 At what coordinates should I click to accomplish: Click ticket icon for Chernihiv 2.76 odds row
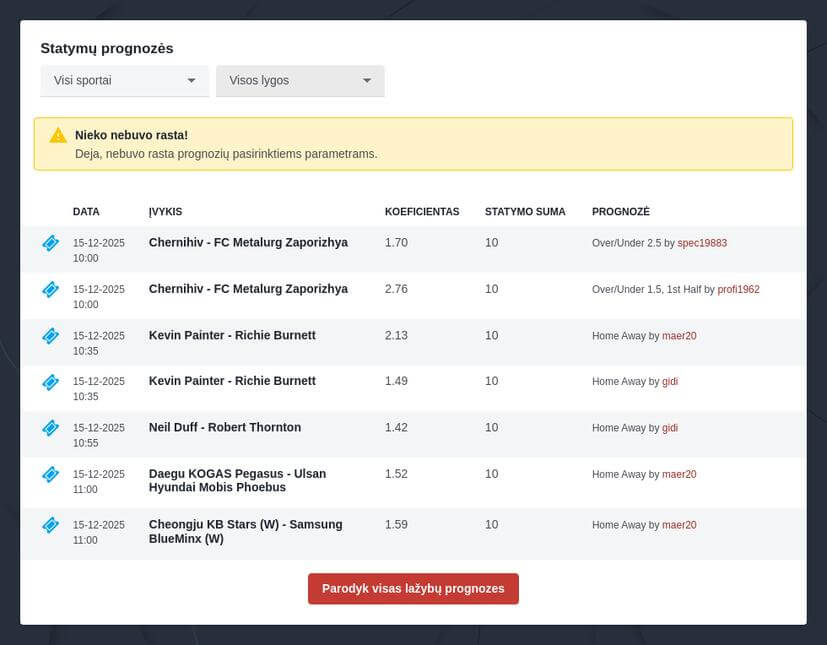point(50,289)
